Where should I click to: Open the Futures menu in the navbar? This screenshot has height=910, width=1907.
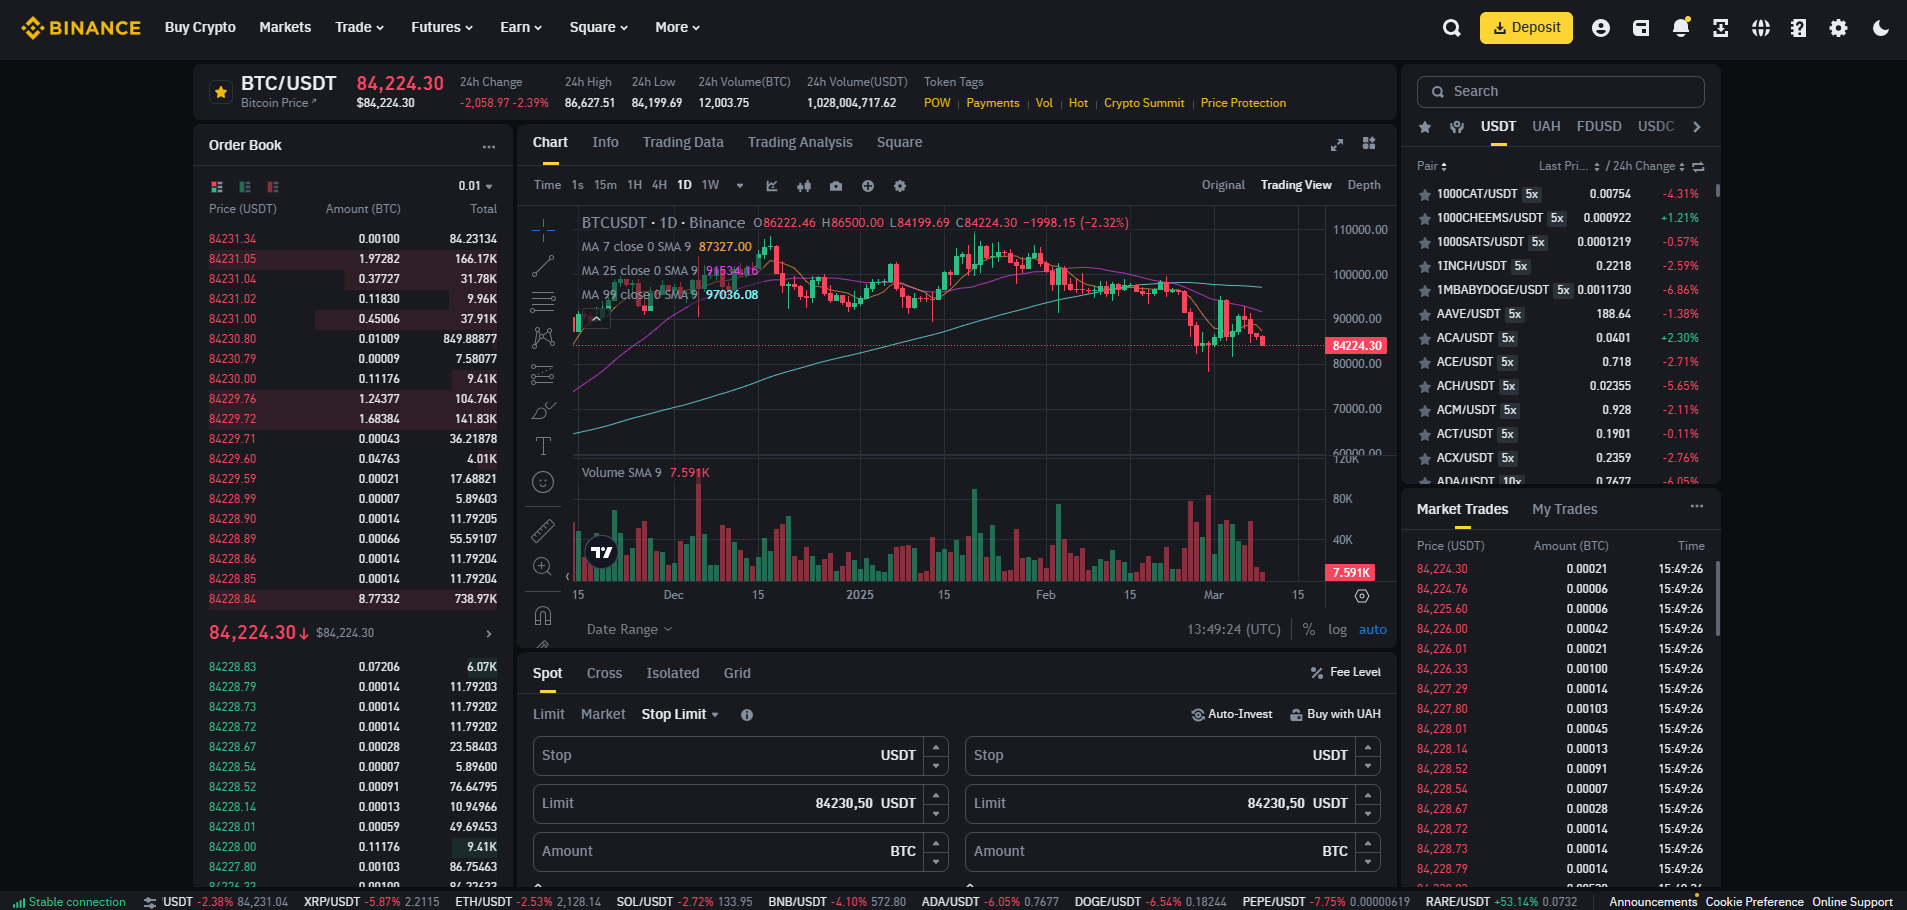click(442, 27)
